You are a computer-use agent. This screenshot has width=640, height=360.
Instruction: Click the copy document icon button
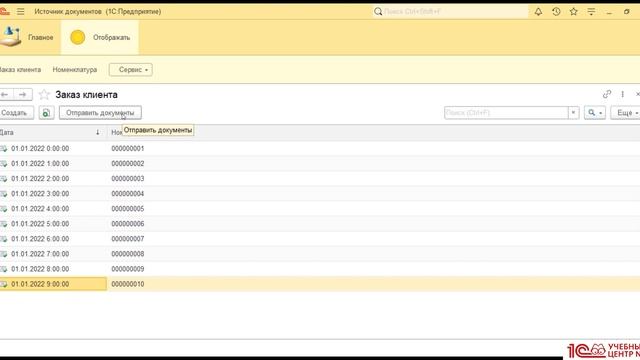coord(47,113)
